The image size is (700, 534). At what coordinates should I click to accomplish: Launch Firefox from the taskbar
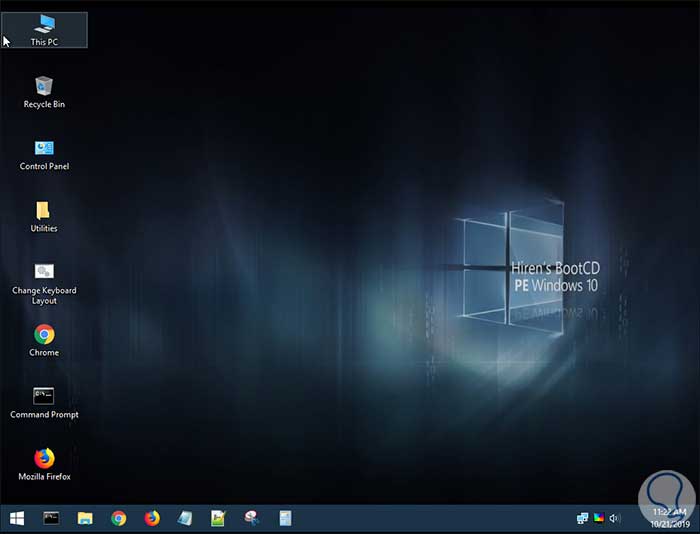tap(152, 518)
